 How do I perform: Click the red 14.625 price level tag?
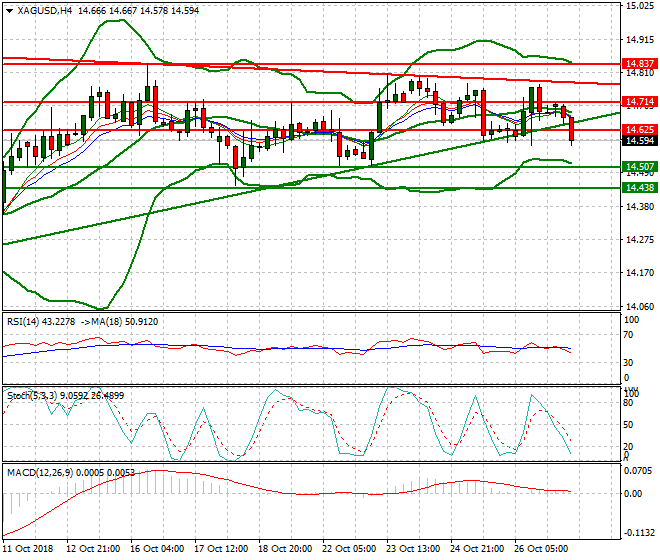(638, 129)
